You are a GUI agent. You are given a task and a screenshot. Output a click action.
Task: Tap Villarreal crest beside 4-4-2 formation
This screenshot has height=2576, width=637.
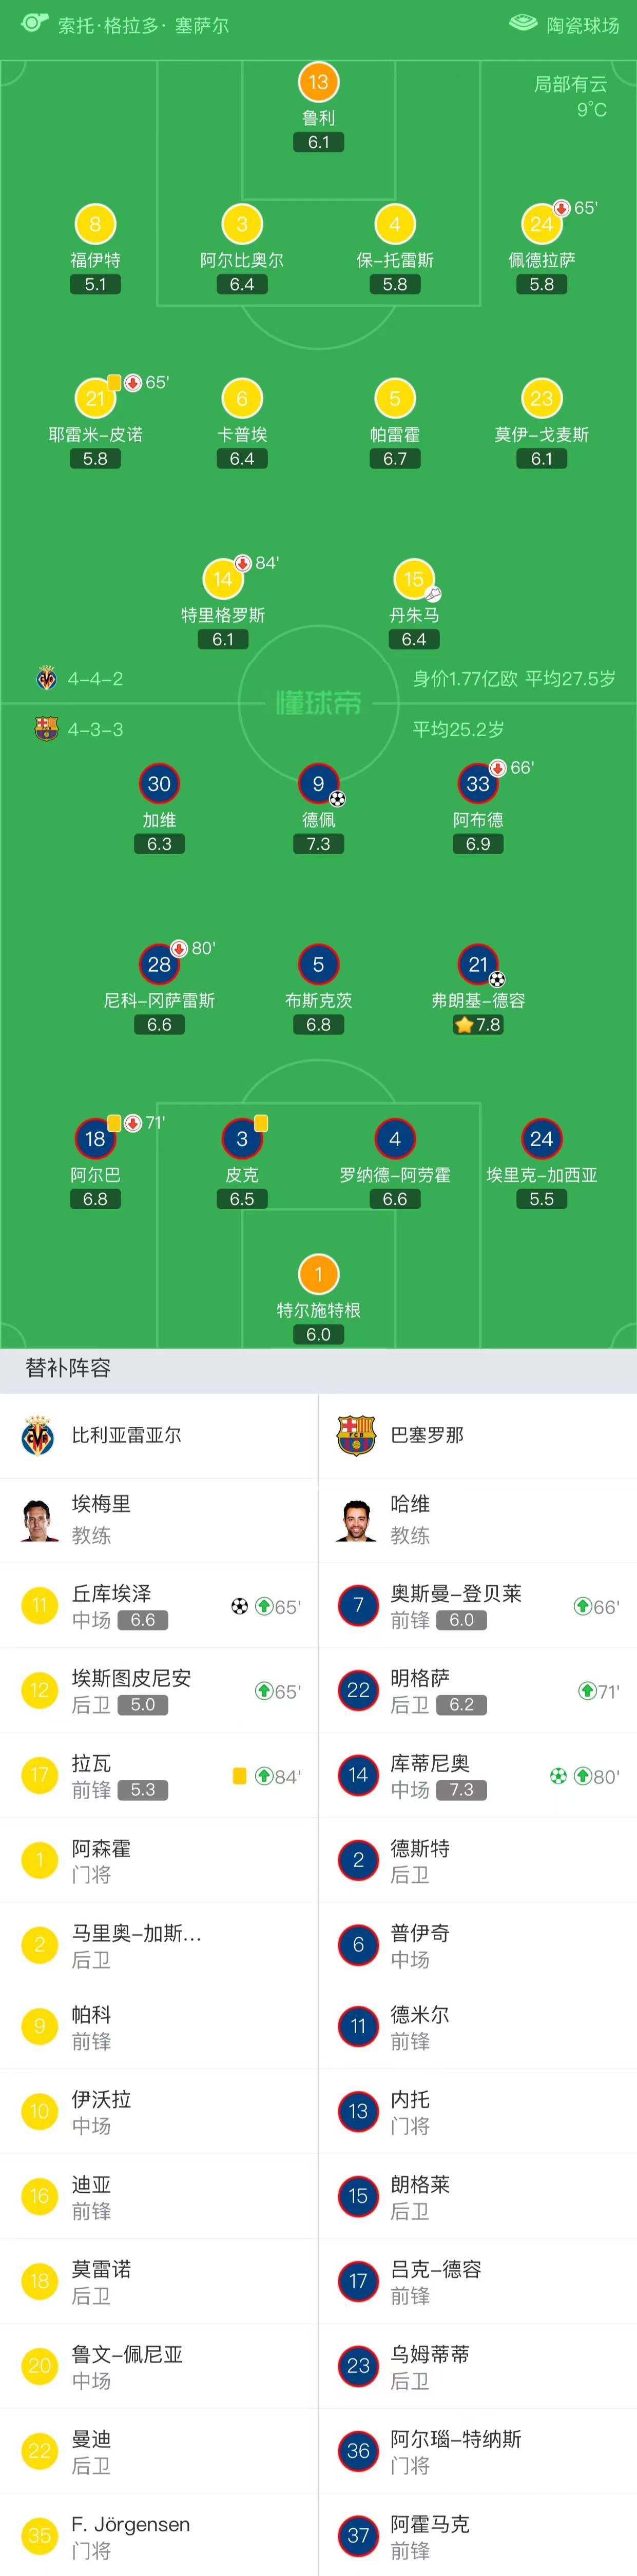46,678
